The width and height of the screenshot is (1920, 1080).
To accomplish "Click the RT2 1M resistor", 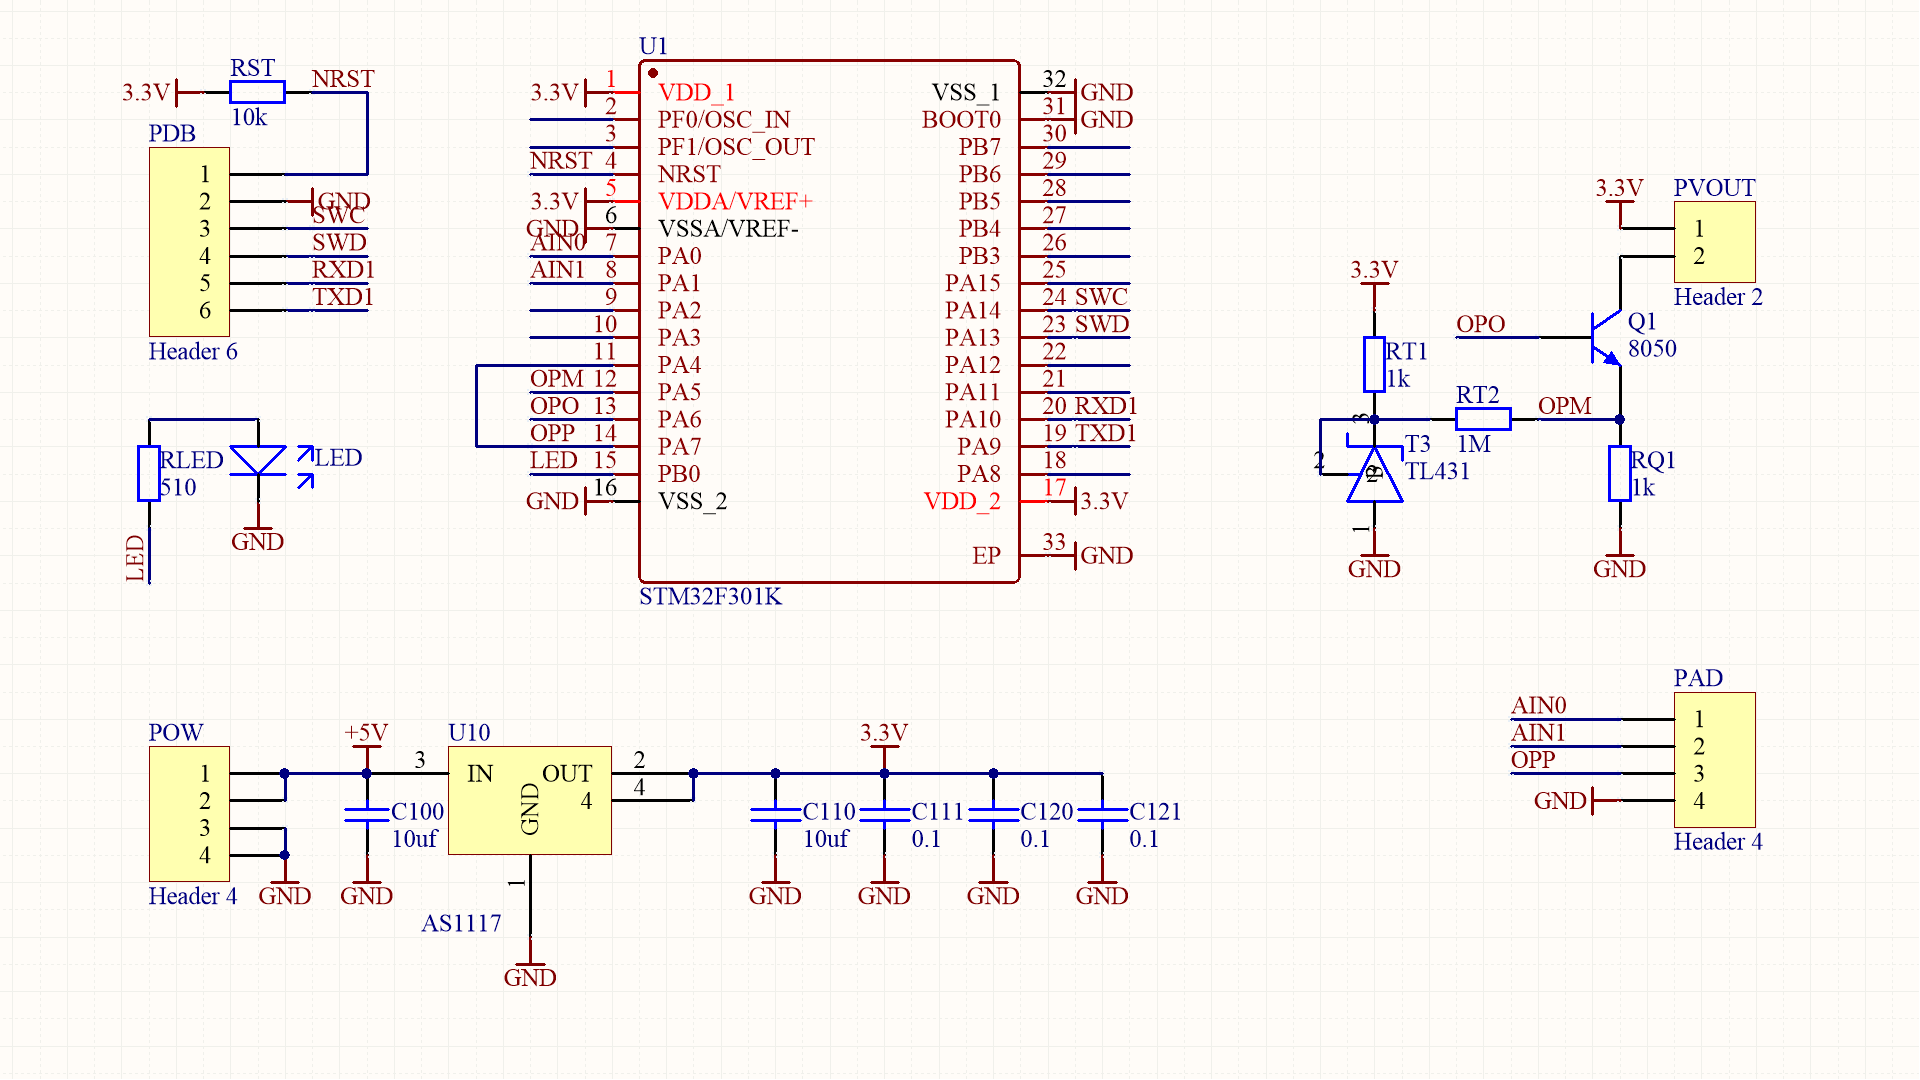I will coord(1483,419).
